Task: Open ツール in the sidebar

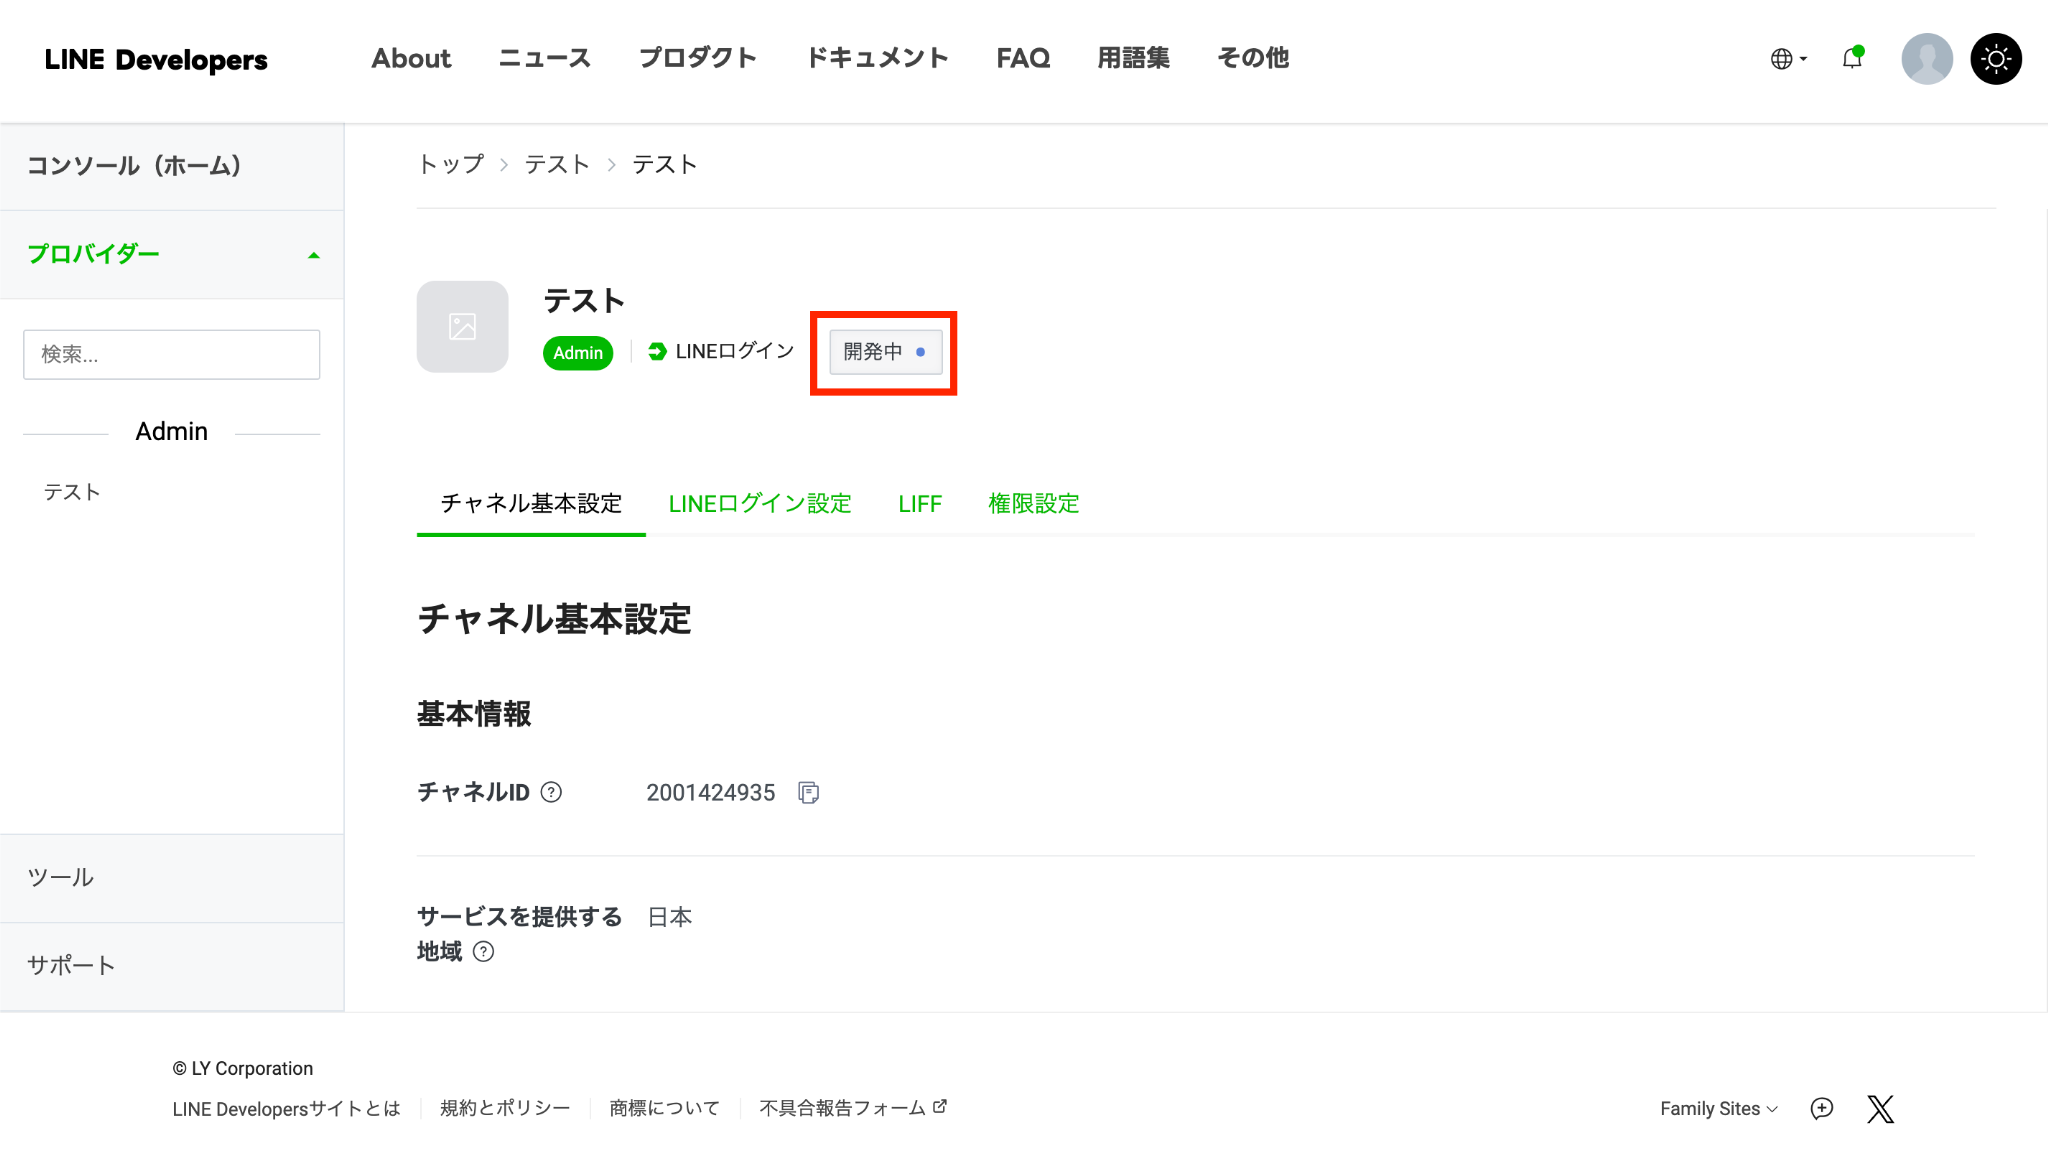Action: coord(172,878)
